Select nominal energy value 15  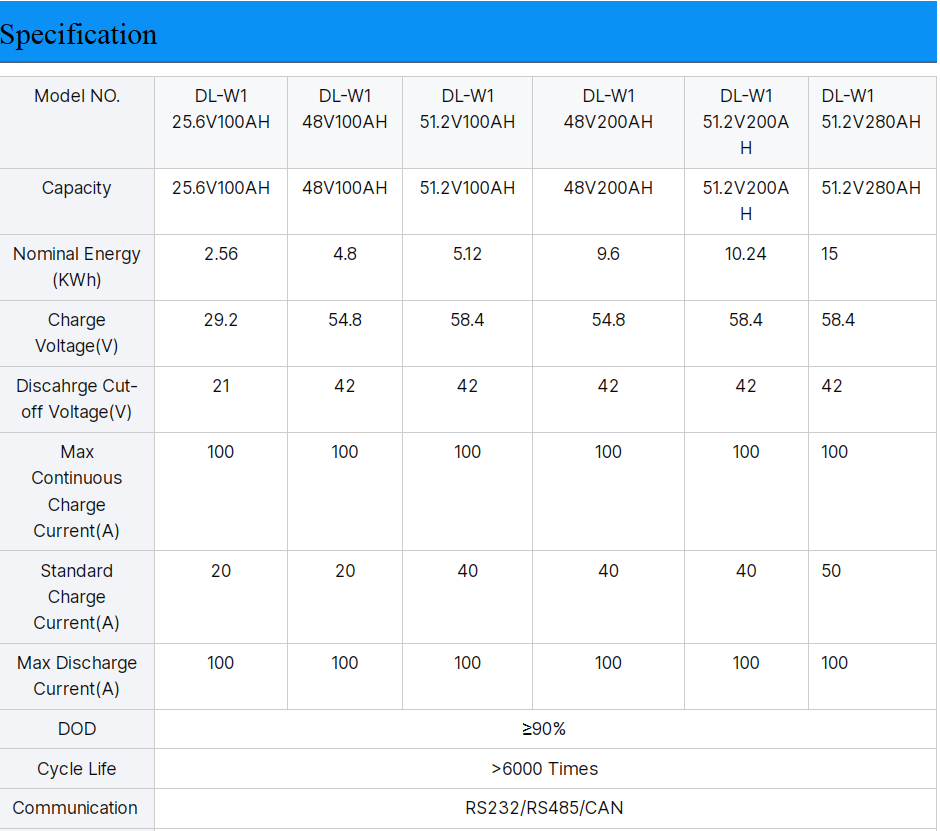point(829,254)
